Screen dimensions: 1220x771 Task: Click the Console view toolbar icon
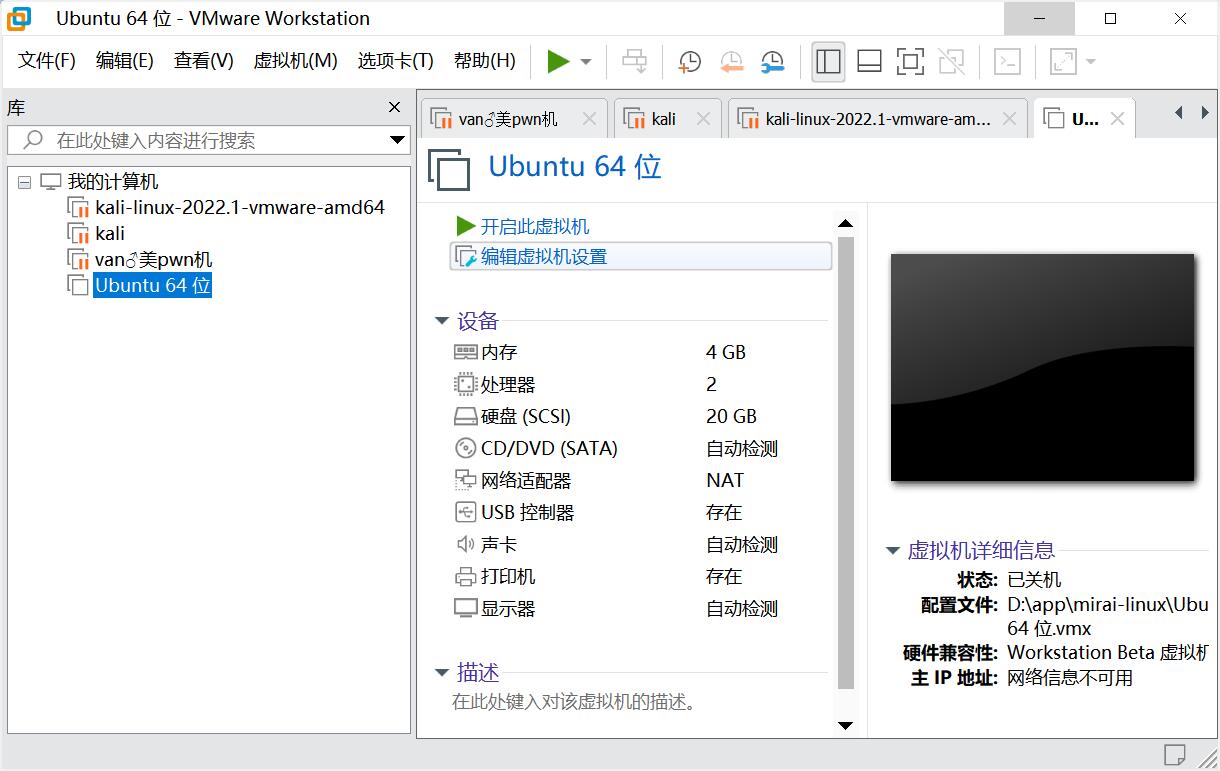point(1007,62)
